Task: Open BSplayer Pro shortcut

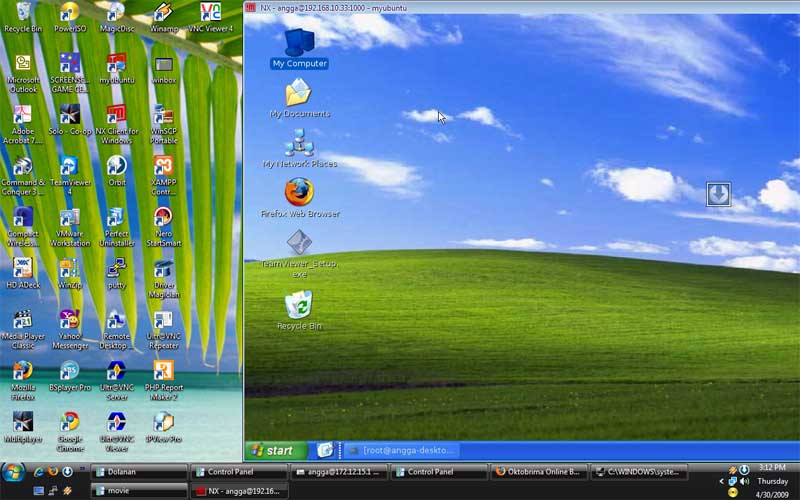Action: point(70,376)
